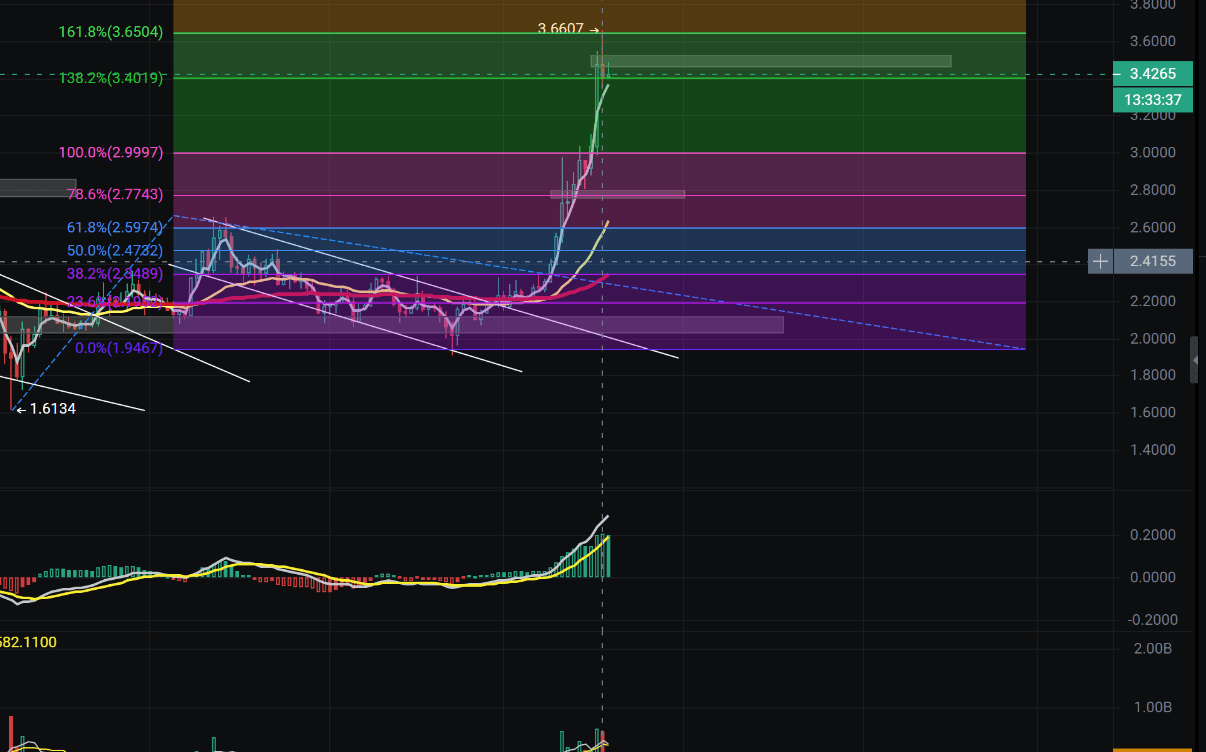Expand the side panel with the left-arrow handle
This screenshot has height=752, width=1206.
(1196, 360)
